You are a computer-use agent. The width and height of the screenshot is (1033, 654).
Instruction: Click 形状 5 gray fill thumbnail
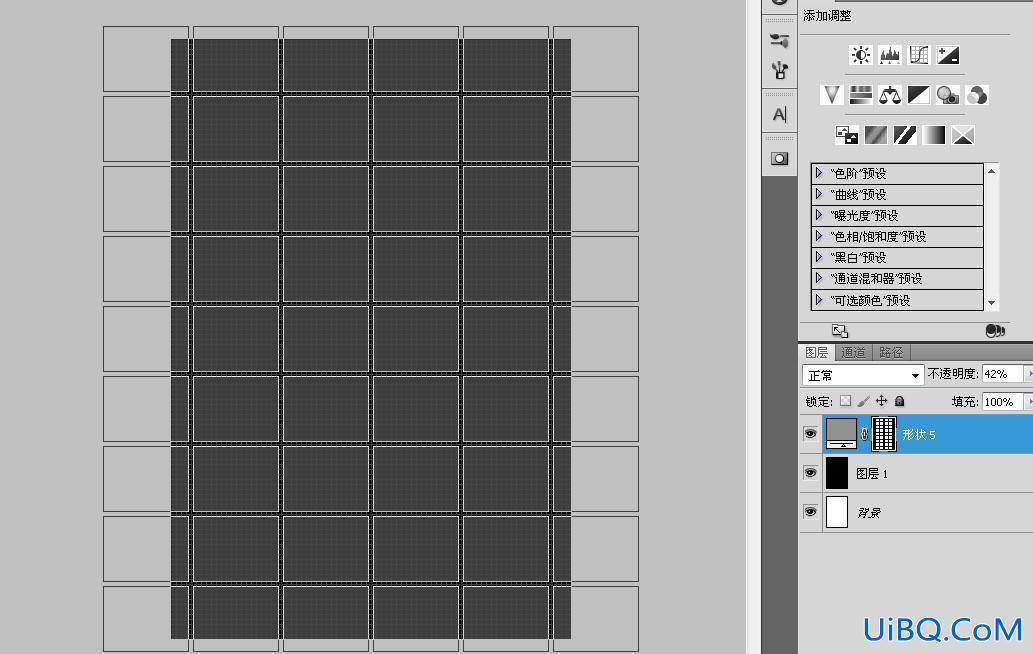(x=841, y=434)
